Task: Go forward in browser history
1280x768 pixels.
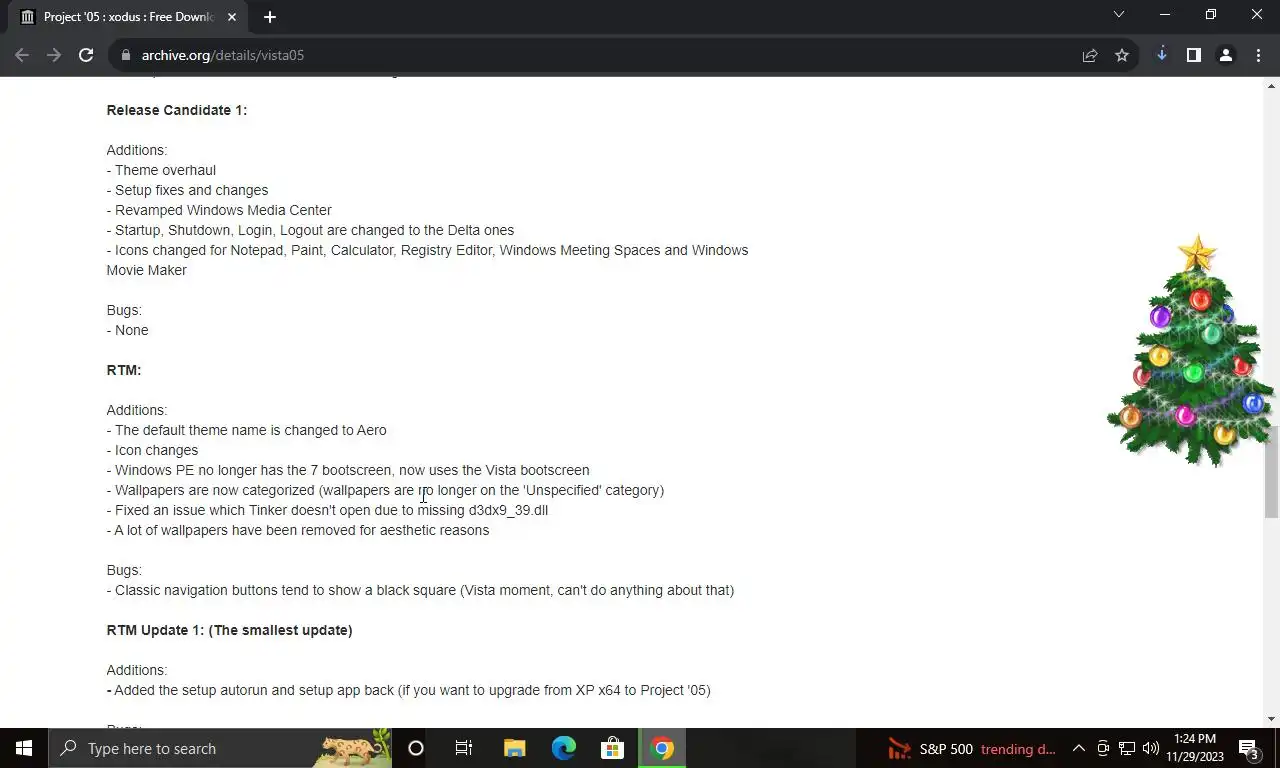Action: tap(54, 55)
